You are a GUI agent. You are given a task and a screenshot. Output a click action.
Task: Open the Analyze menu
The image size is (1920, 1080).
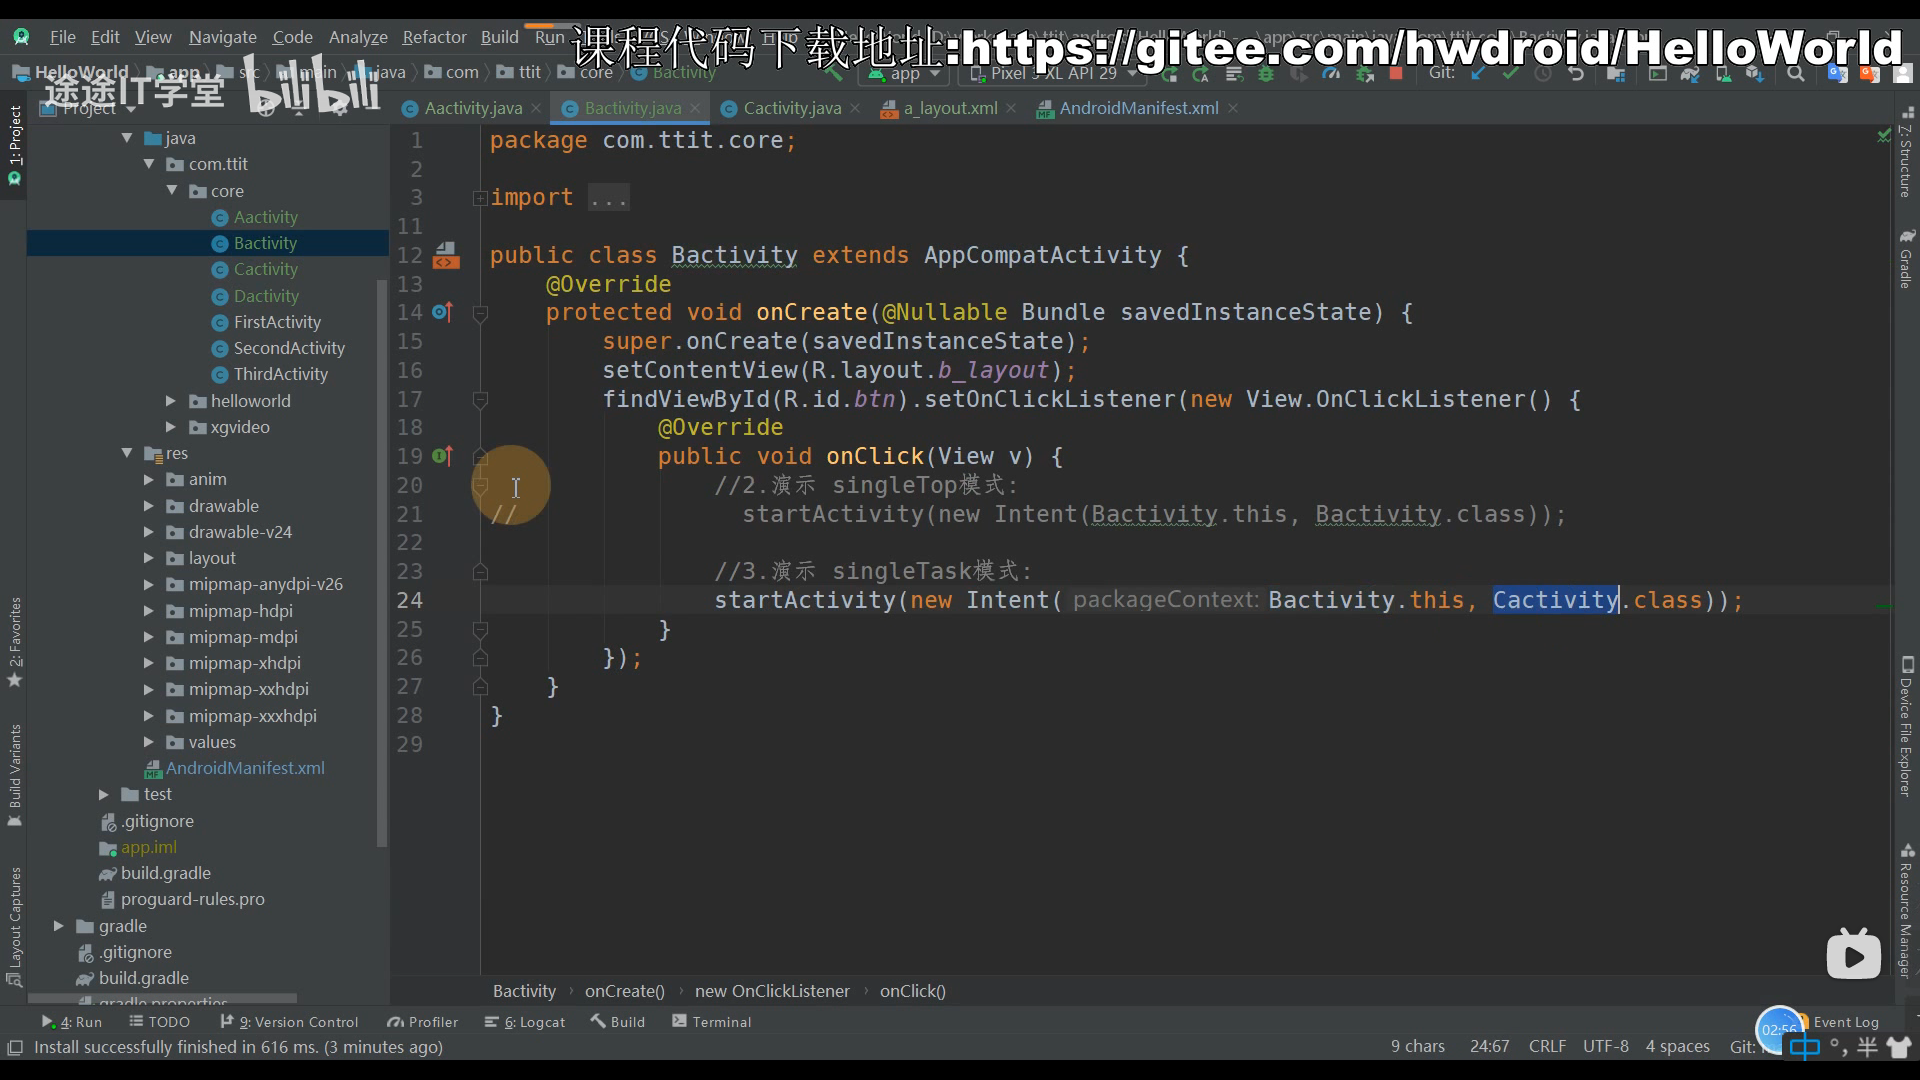[x=358, y=37]
